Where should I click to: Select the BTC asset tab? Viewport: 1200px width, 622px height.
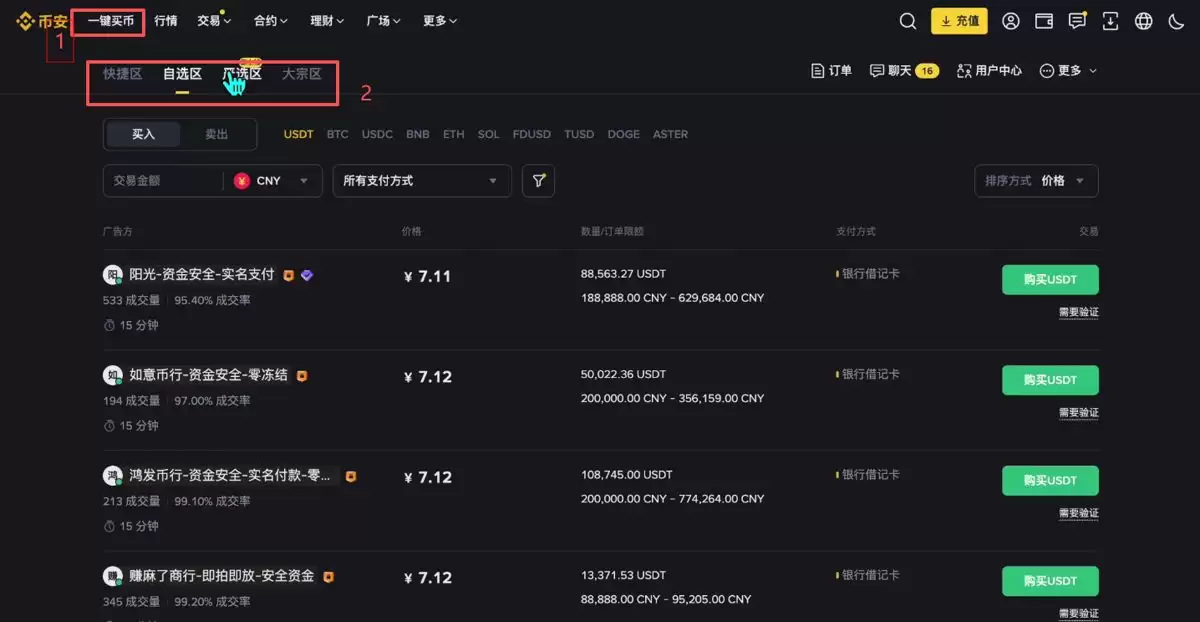click(337, 134)
